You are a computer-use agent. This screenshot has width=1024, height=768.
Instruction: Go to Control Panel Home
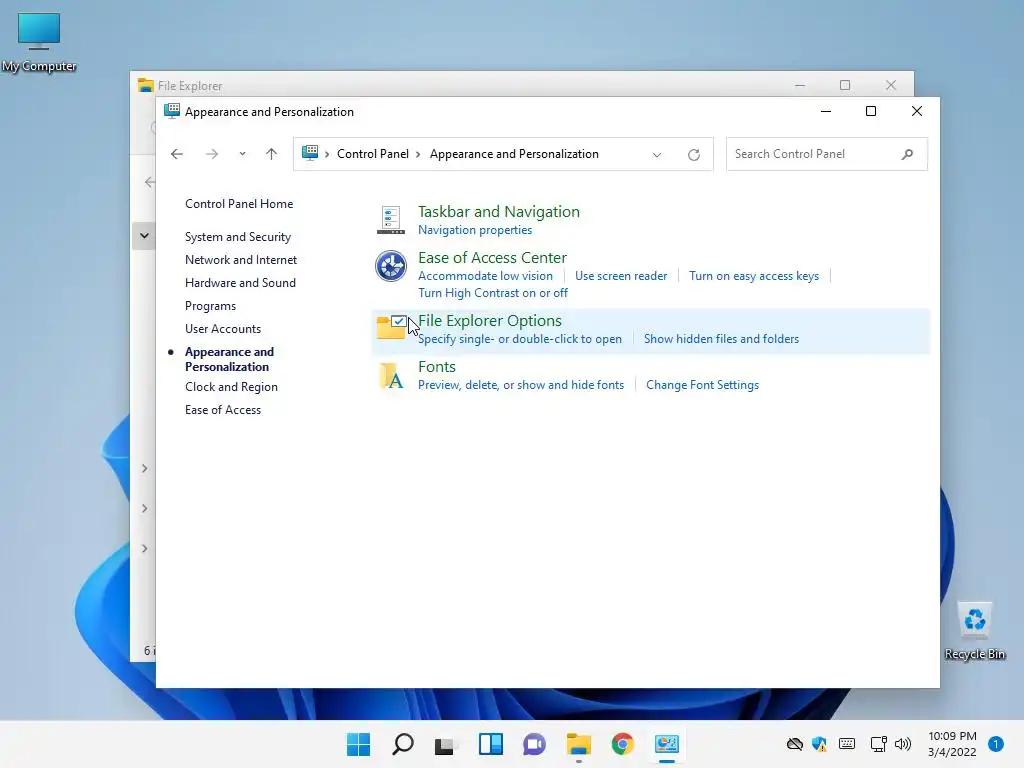239,204
